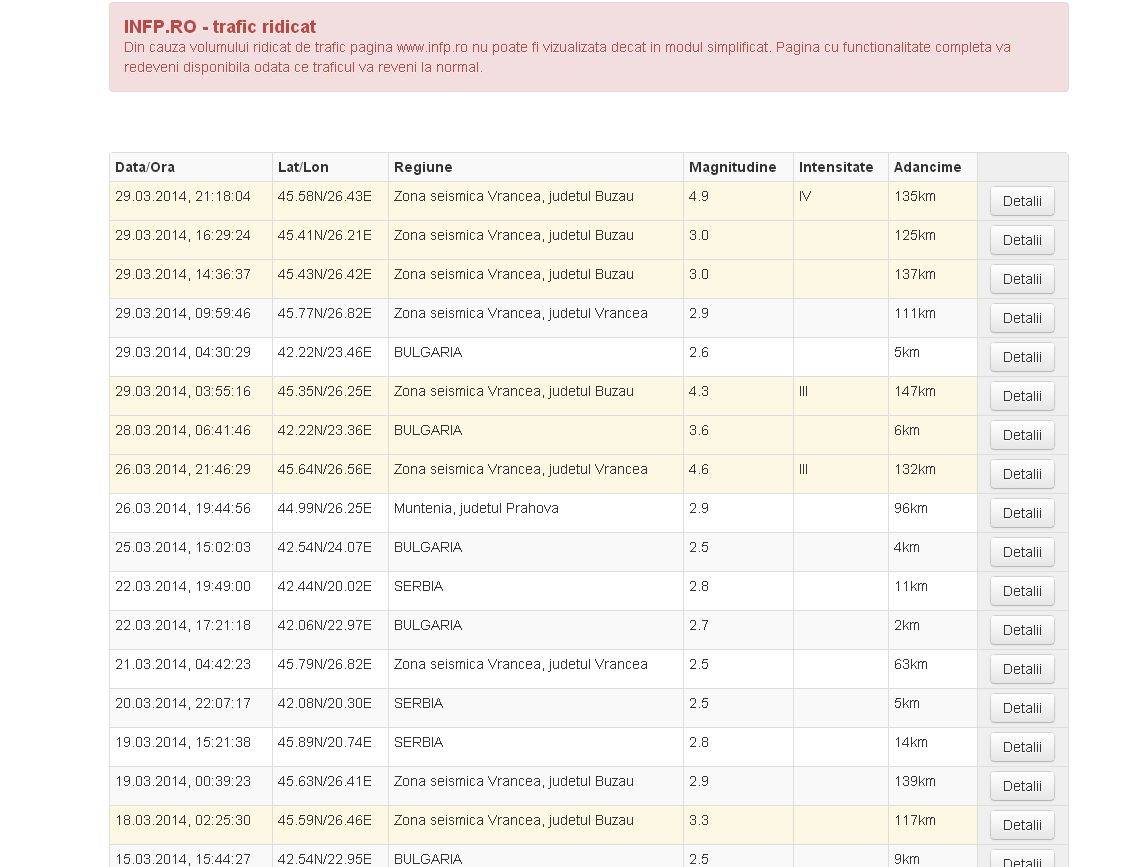The image size is (1124, 867).
Task: Select the magnitude value 3.3
Action: (699, 820)
